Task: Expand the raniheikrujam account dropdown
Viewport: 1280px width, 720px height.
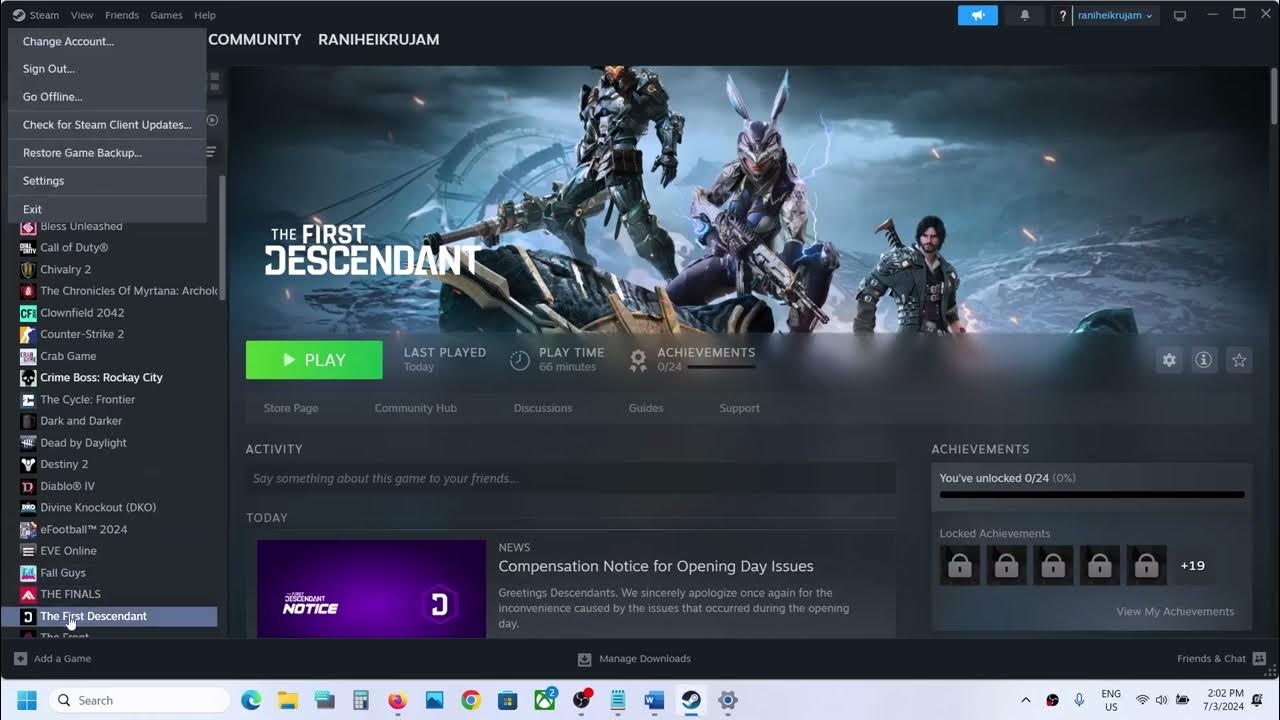Action: click(x=1115, y=15)
